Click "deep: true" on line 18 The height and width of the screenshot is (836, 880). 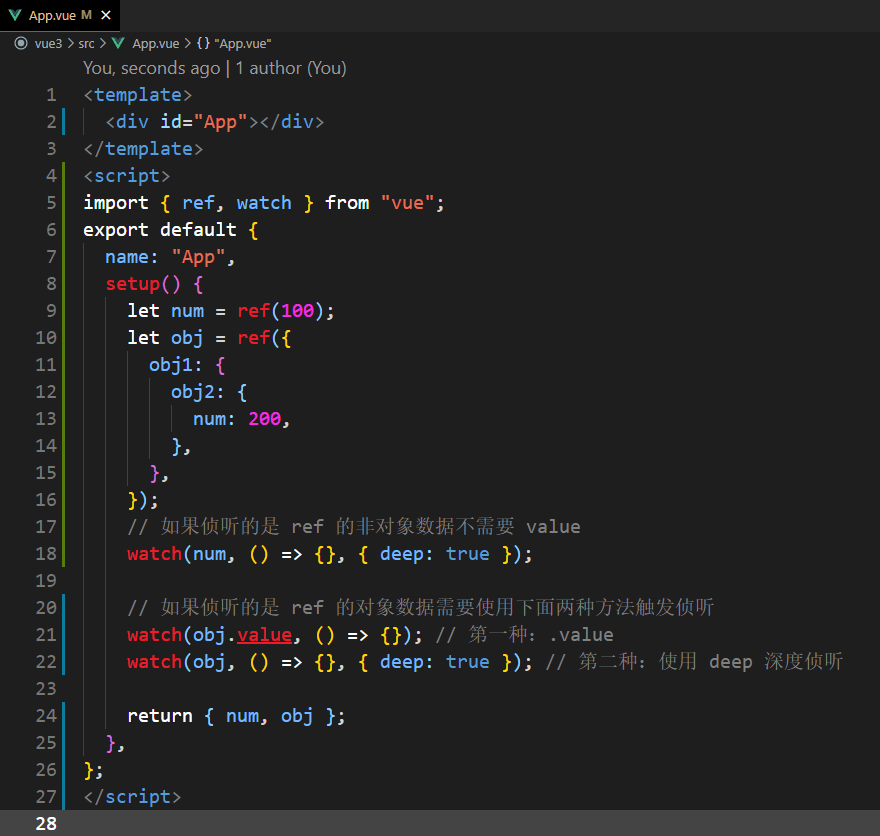(x=434, y=554)
